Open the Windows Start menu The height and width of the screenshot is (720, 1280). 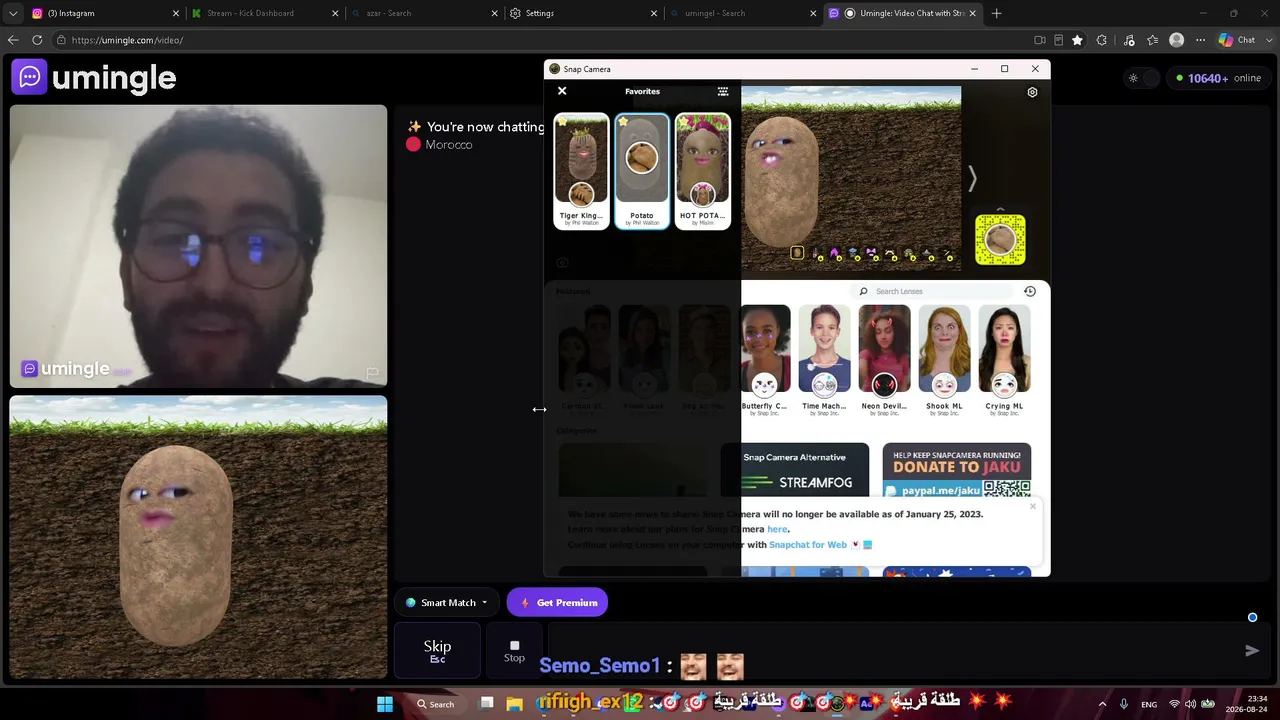click(x=385, y=704)
